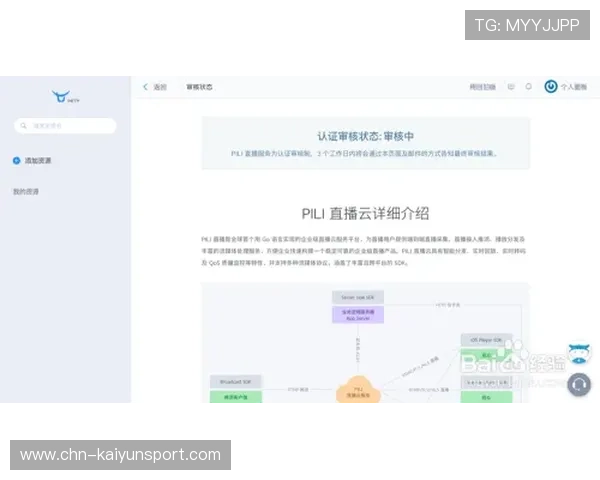Click the iOS Player SDK box in diagram
This screenshot has height=480, width=600.
(486, 340)
